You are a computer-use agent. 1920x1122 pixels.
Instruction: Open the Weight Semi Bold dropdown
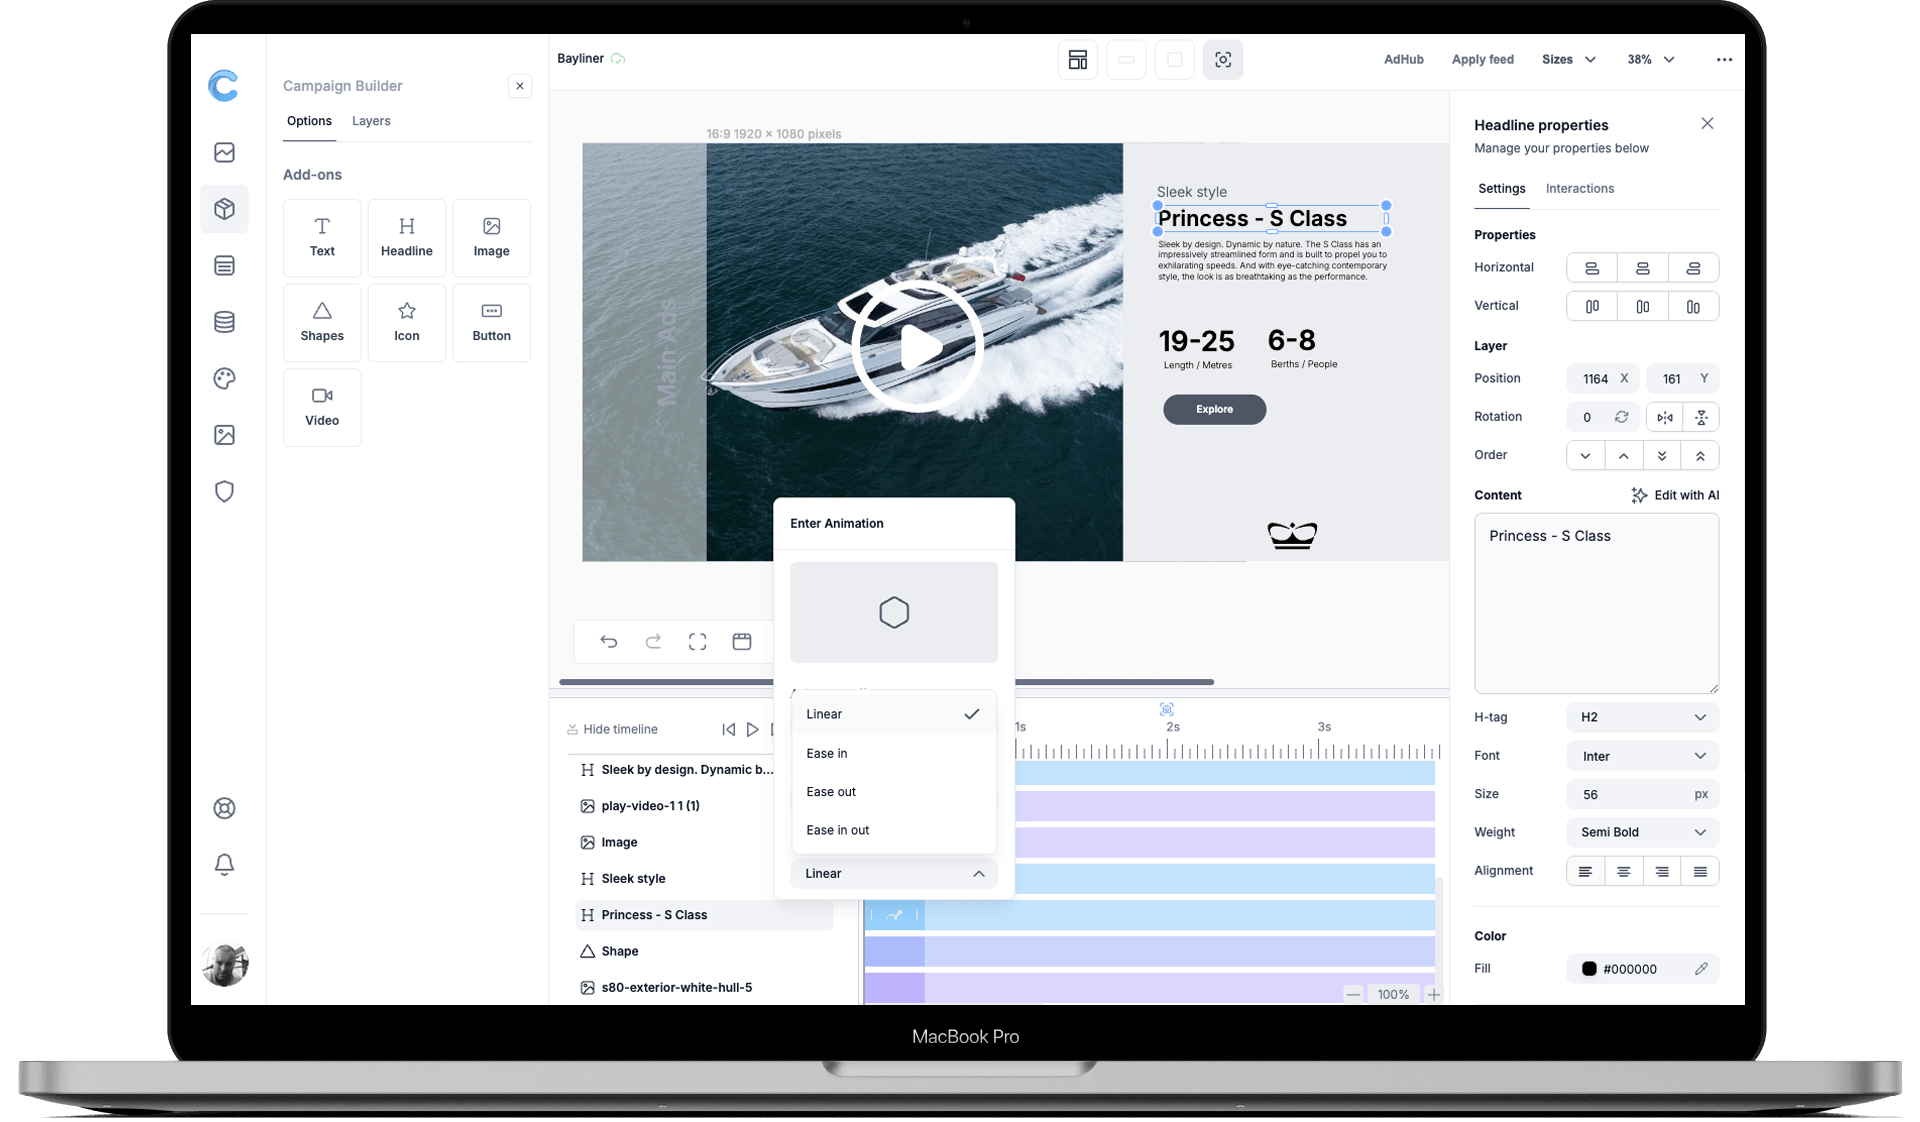(1643, 832)
